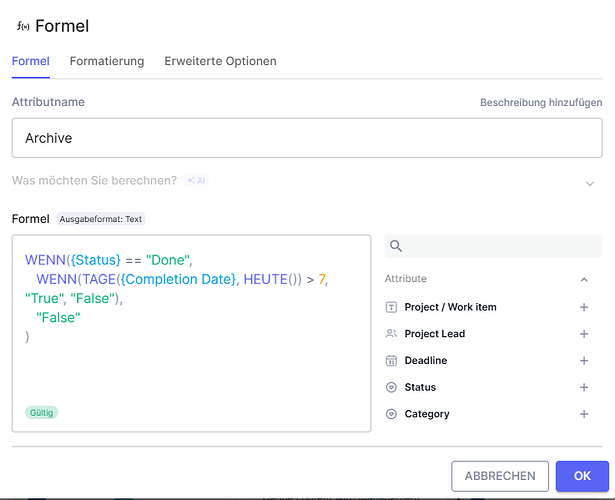Expand the 'Was möchten Sie berechnen?' chevron

(590, 184)
